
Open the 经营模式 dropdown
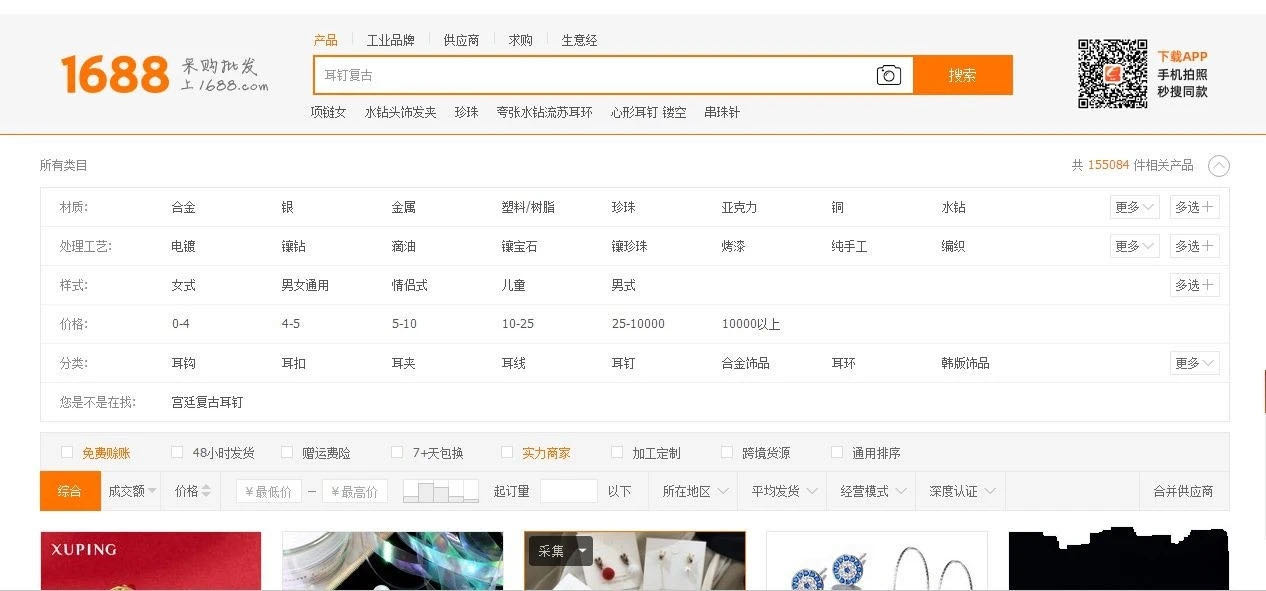coord(872,491)
